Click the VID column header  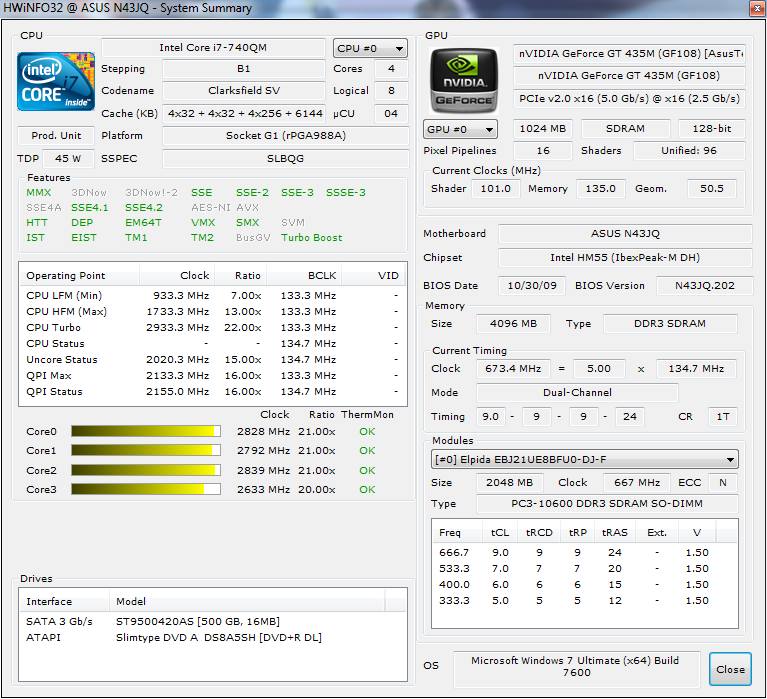pos(373,275)
